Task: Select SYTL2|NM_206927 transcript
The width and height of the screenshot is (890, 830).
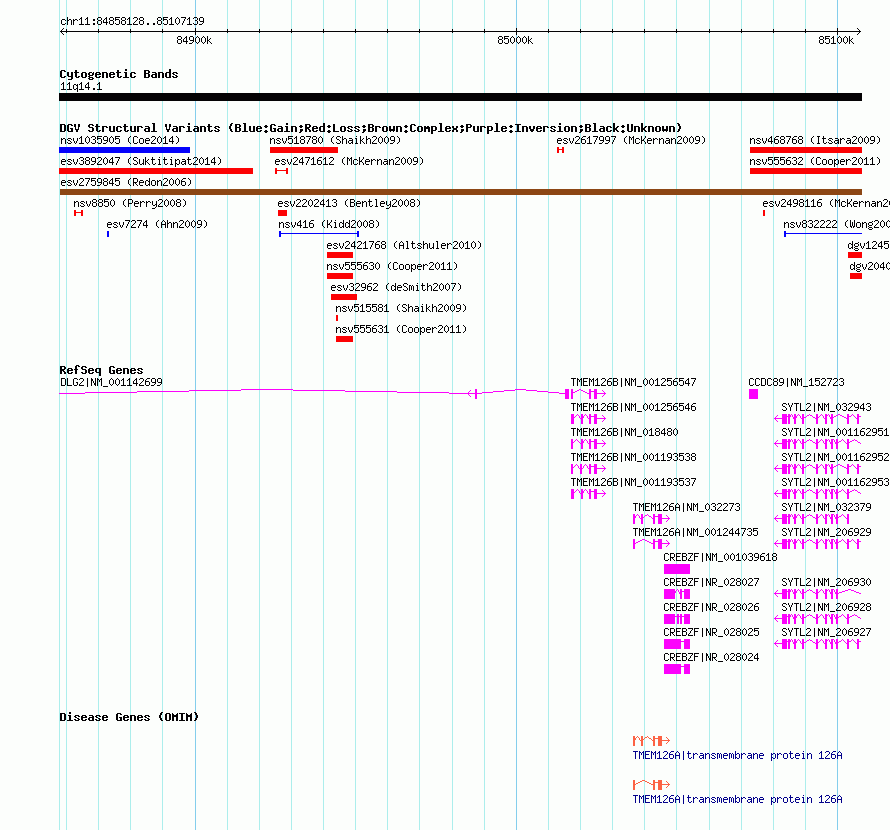Action: click(x=818, y=644)
